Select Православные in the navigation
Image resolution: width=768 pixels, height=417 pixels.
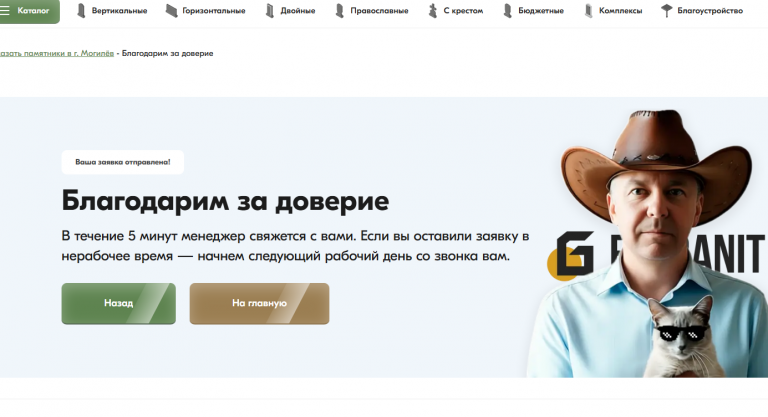(379, 11)
